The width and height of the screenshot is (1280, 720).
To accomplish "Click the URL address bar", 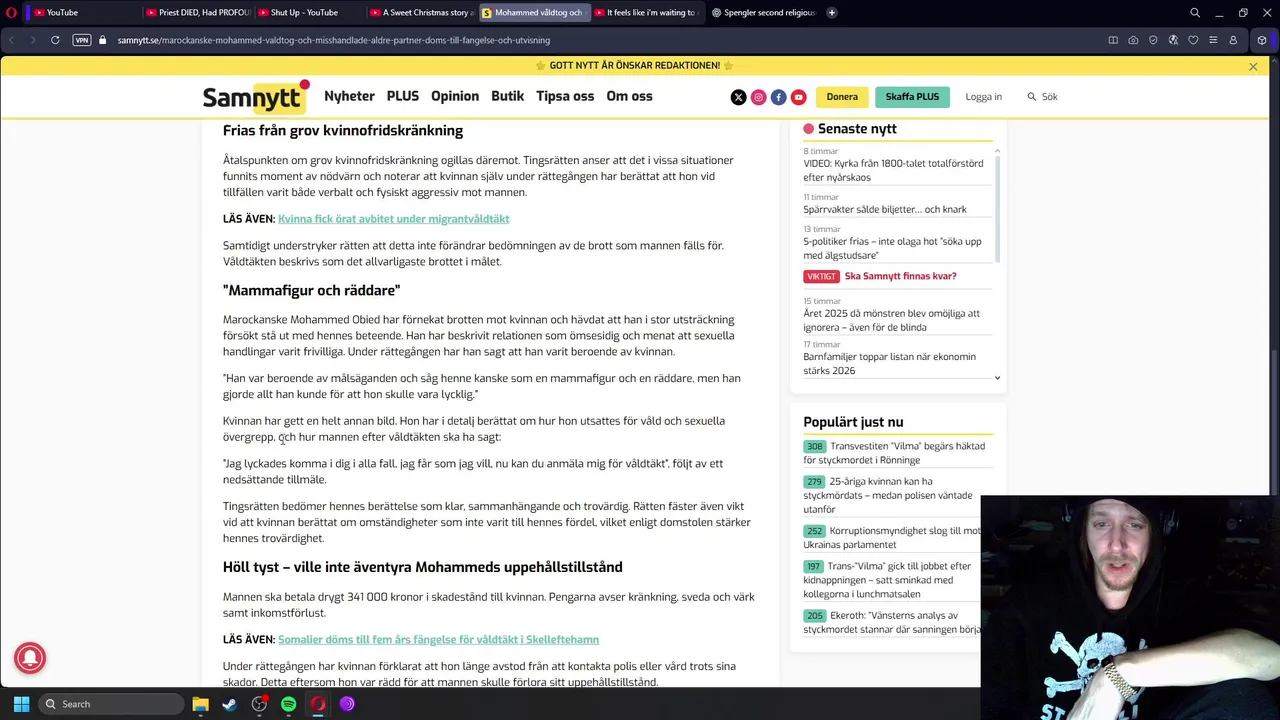I will point(600,40).
